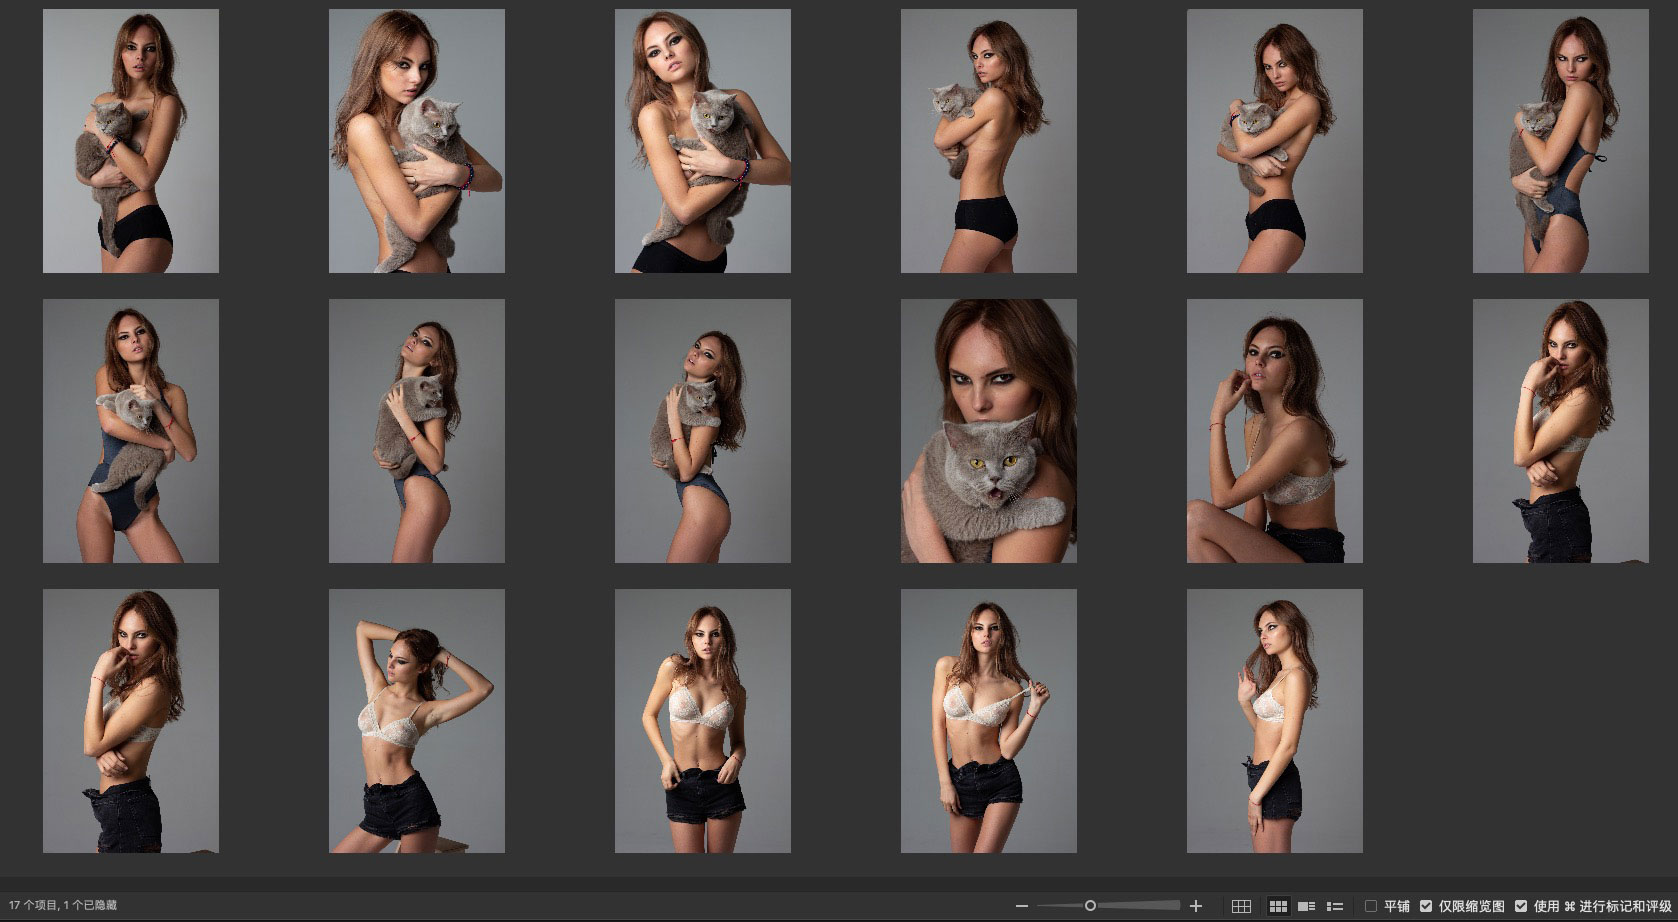Enable the lock thumbnail grid icon
Screen dimensions: 1678x922
click(1241, 906)
